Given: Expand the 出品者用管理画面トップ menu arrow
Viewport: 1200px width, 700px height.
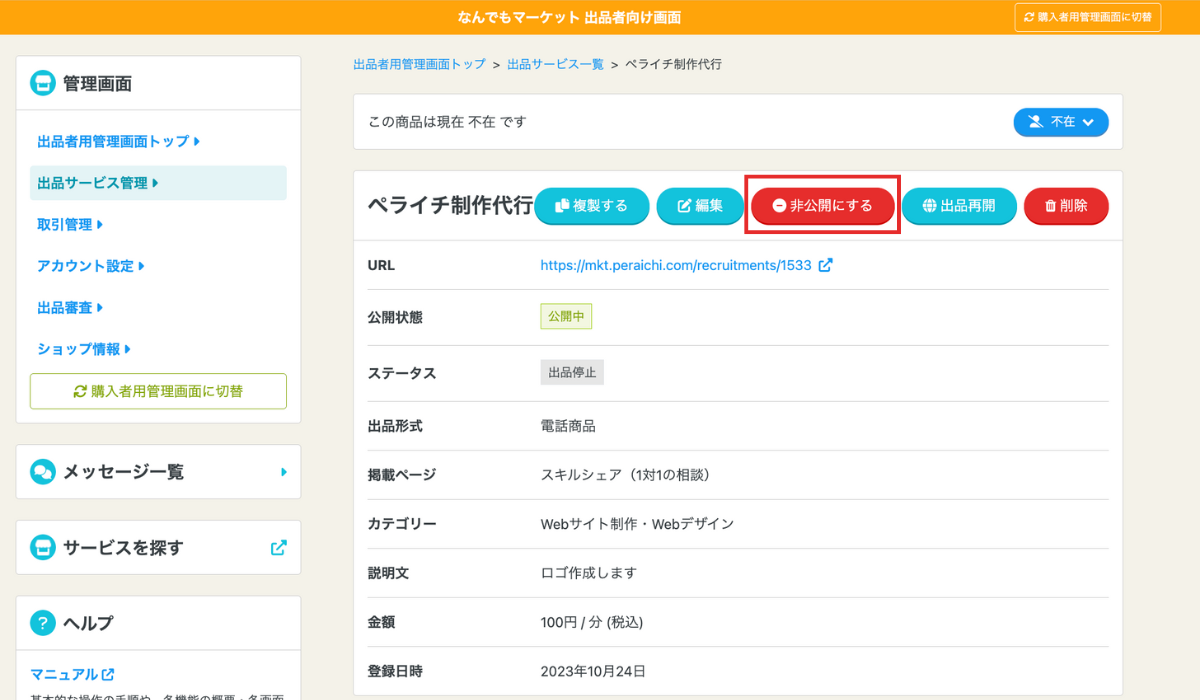Looking at the screenshot, I should [197, 142].
